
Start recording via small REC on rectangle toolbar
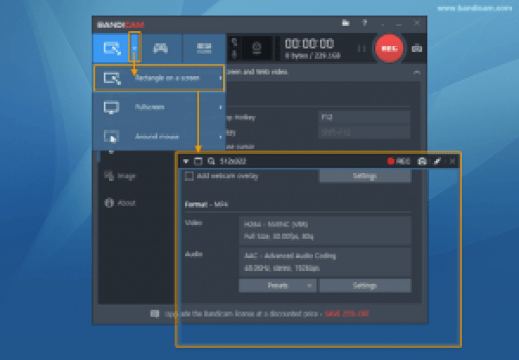tap(399, 161)
